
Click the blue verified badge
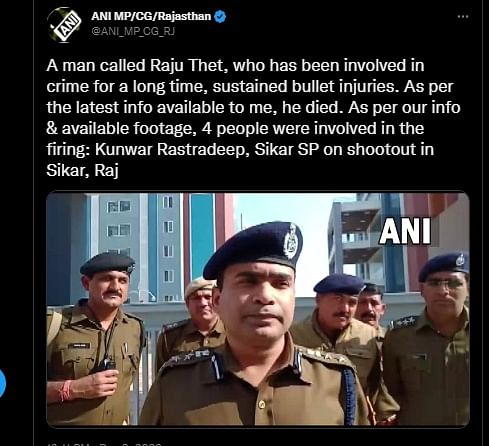pos(220,16)
